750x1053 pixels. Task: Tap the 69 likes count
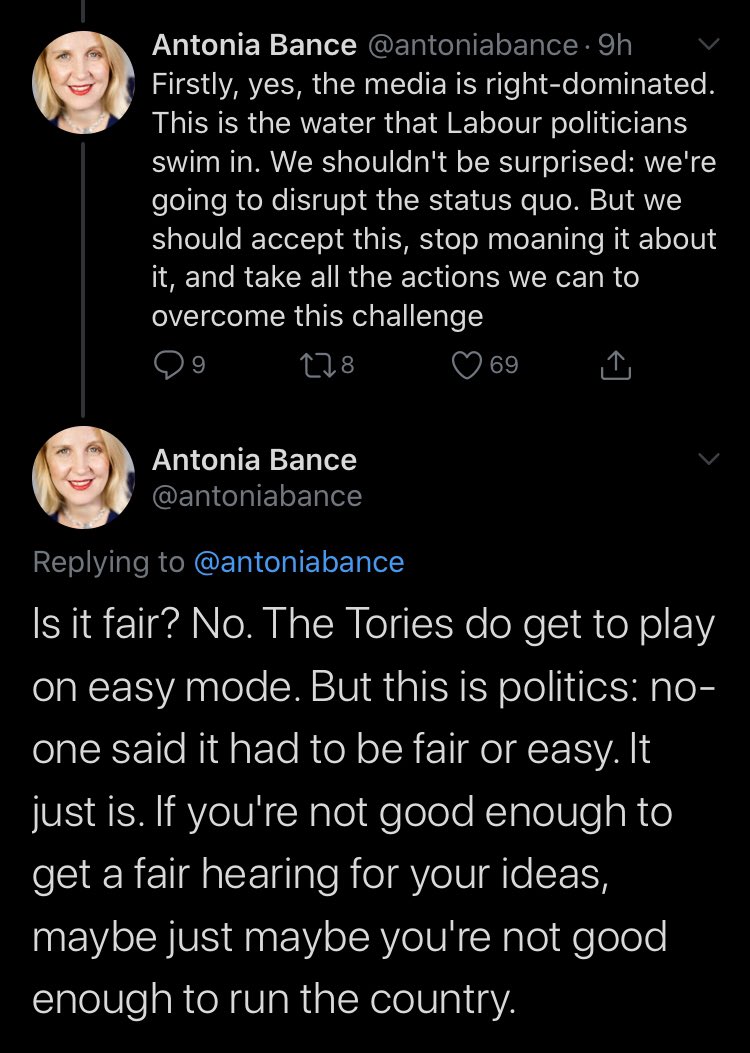(x=504, y=365)
